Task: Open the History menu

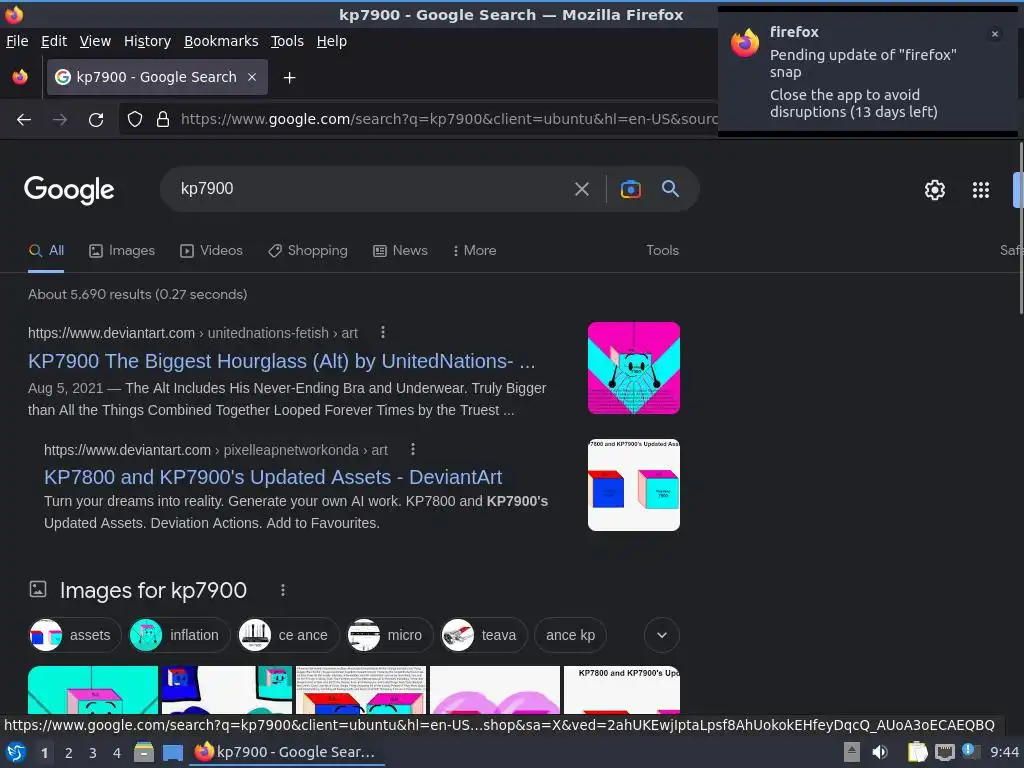Action: point(147,41)
